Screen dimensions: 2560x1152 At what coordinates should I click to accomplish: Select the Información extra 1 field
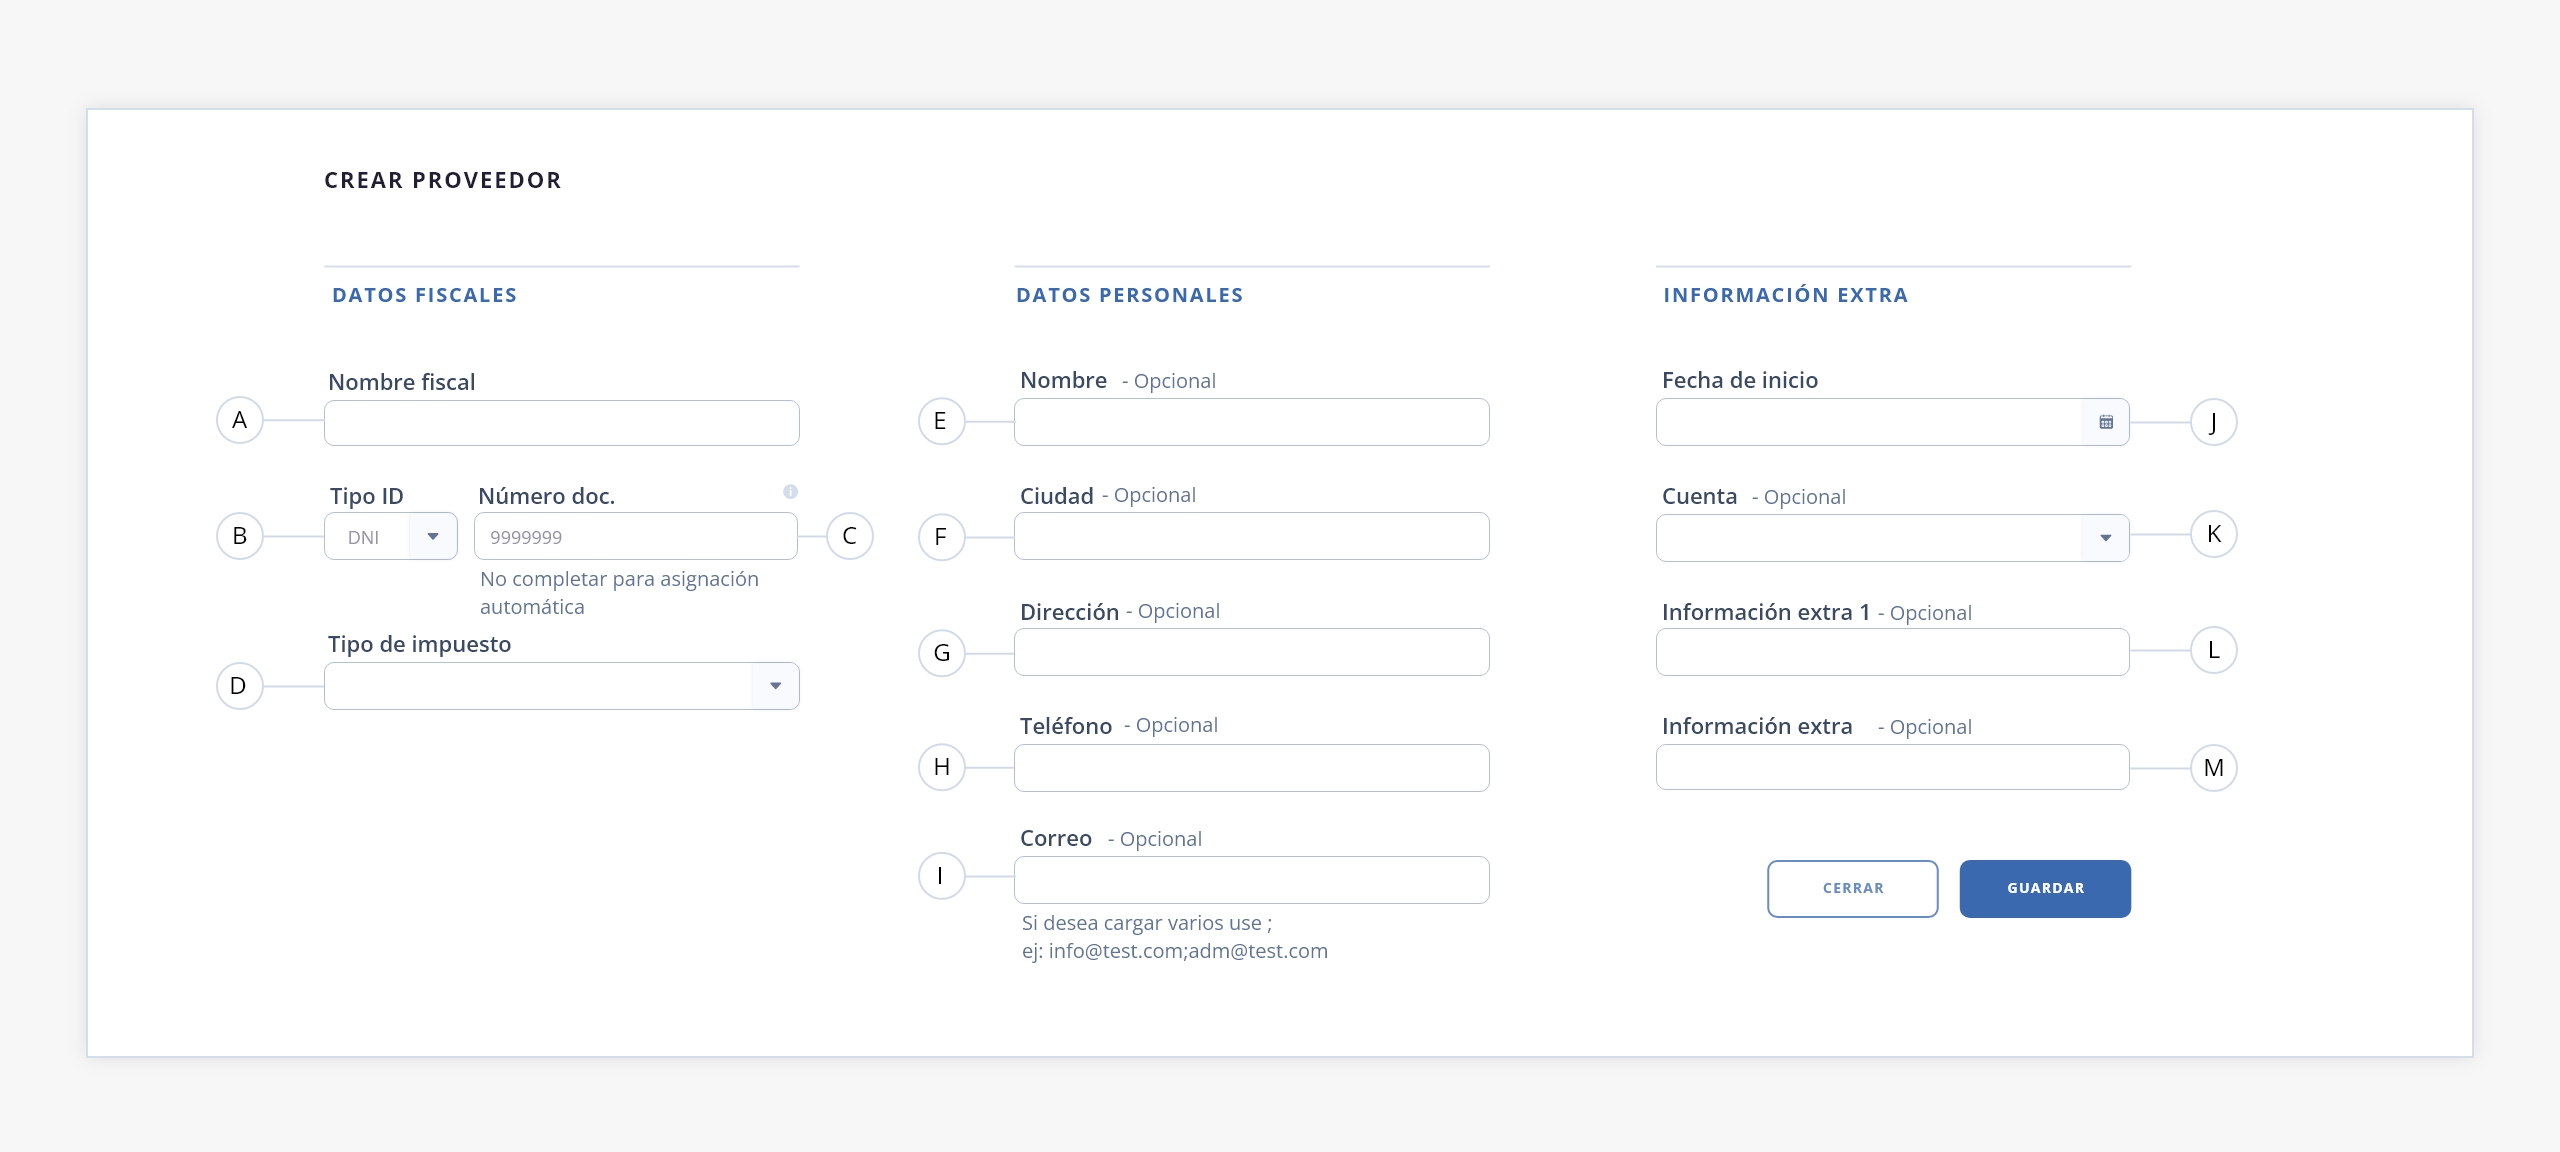(1893, 652)
